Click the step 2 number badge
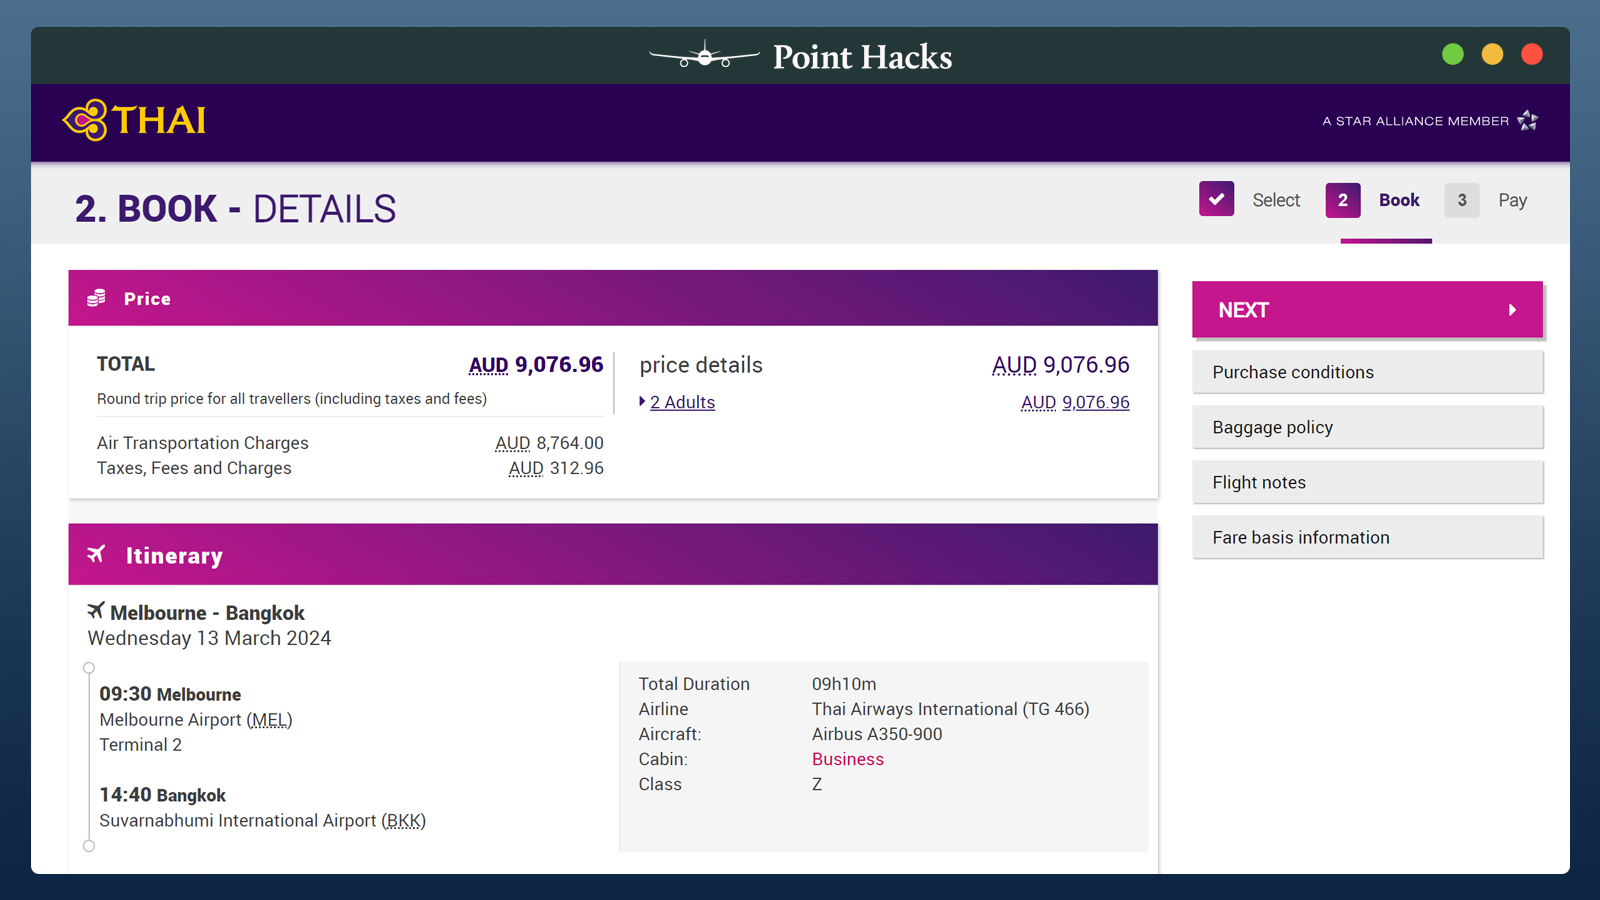 coord(1342,200)
